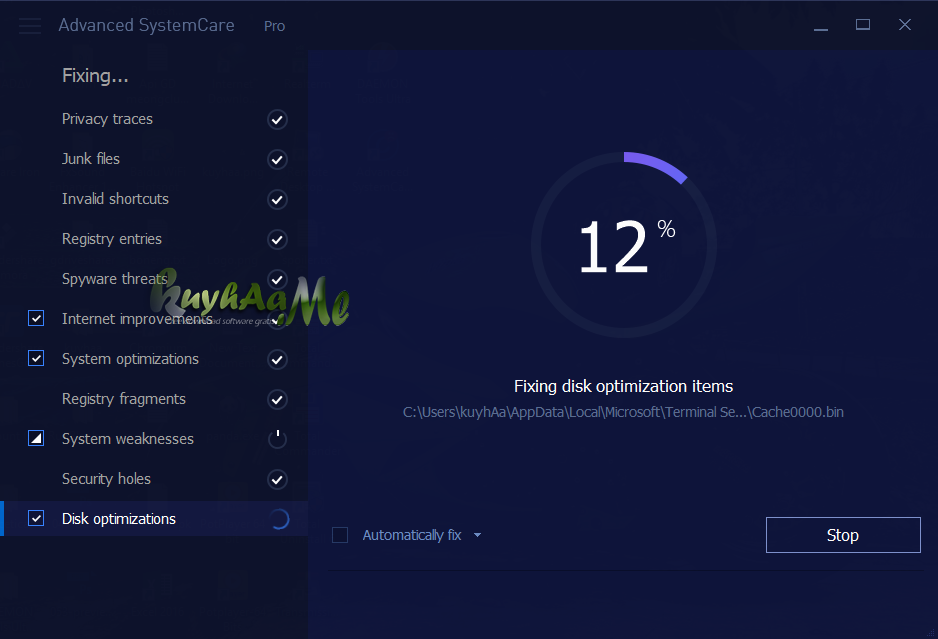
Task: Close the Advanced SystemCare window
Action: [904, 25]
